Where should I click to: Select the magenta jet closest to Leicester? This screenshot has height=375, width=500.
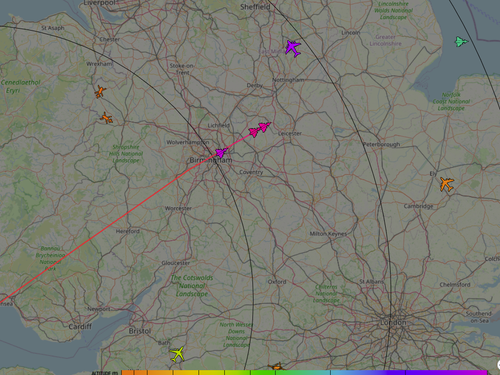(x=265, y=127)
